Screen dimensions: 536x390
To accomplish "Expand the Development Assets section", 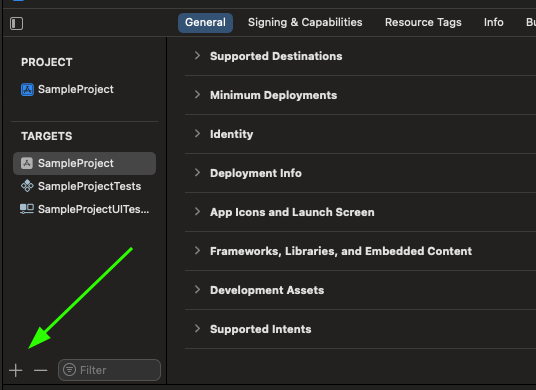I will point(197,290).
